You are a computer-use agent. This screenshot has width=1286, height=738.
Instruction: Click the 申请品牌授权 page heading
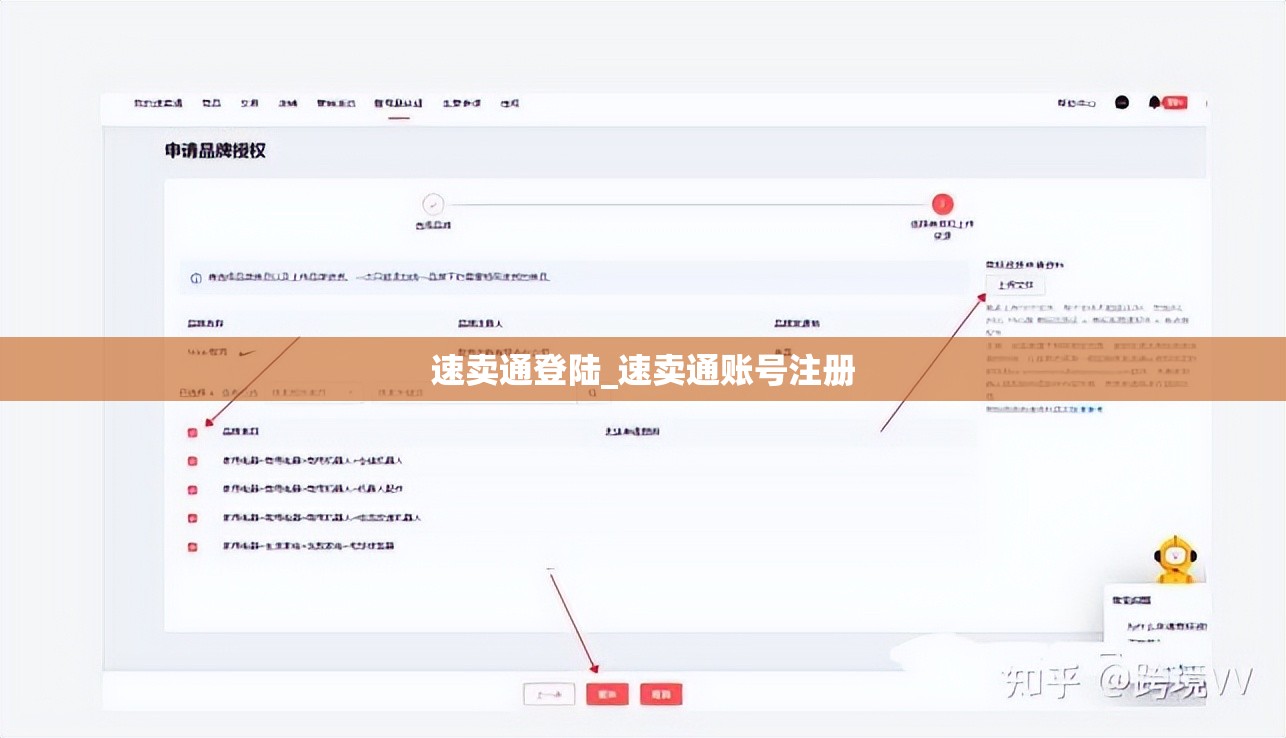click(x=215, y=151)
